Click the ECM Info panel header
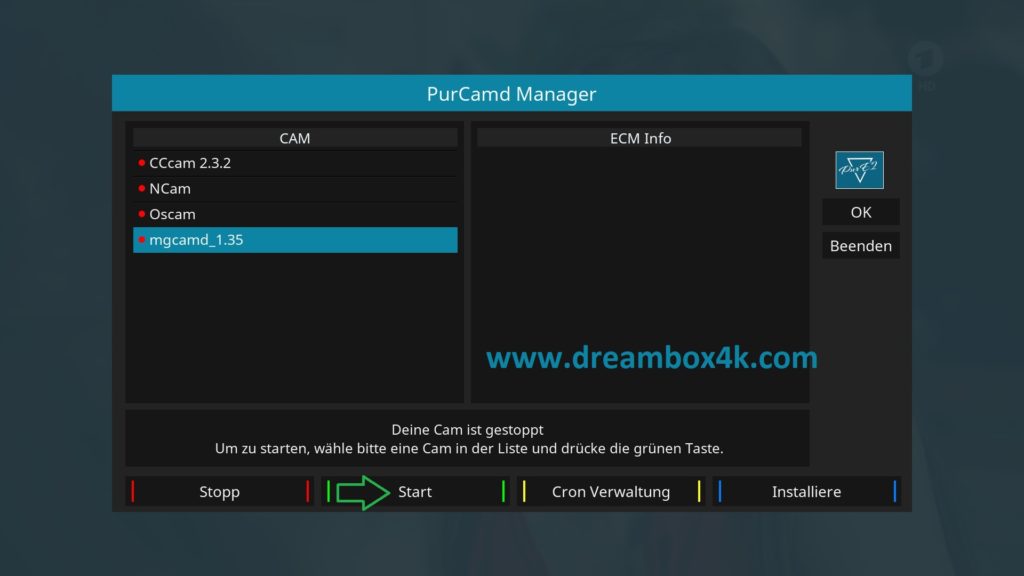The image size is (1024, 576). click(x=640, y=138)
